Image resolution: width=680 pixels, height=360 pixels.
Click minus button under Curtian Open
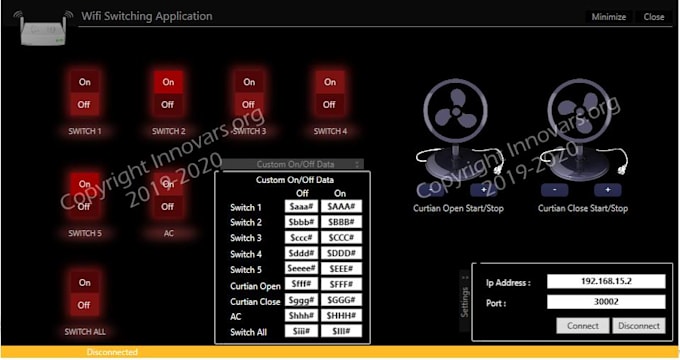click(430, 190)
